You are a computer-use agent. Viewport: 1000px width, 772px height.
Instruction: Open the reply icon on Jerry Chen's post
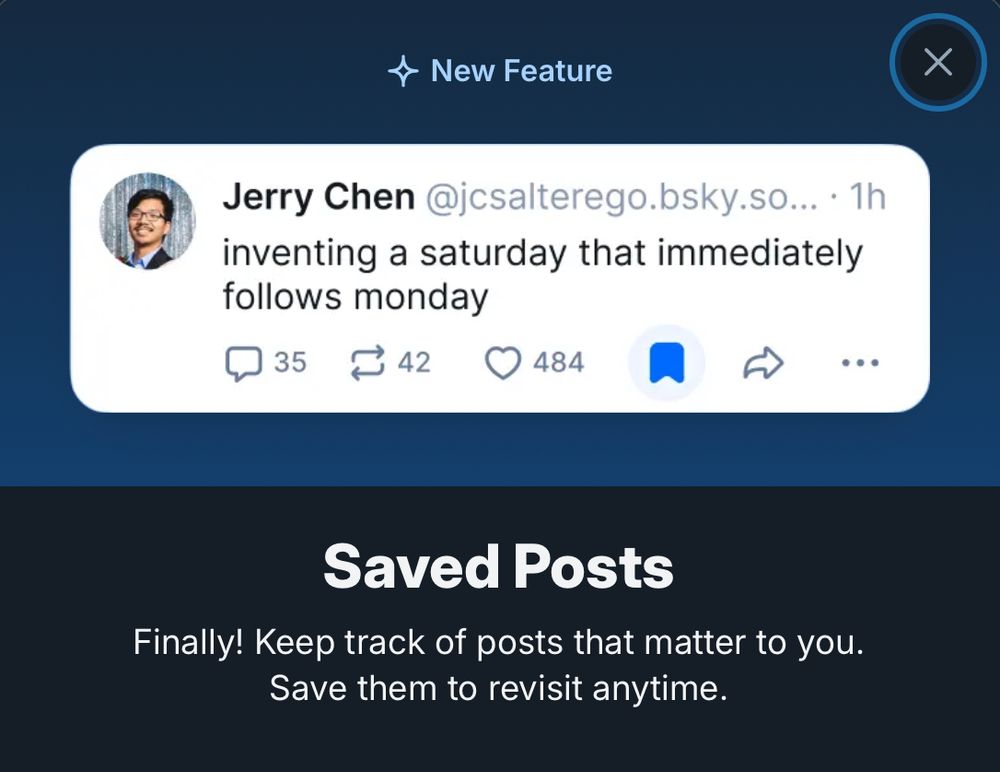[x=244, y=363]
